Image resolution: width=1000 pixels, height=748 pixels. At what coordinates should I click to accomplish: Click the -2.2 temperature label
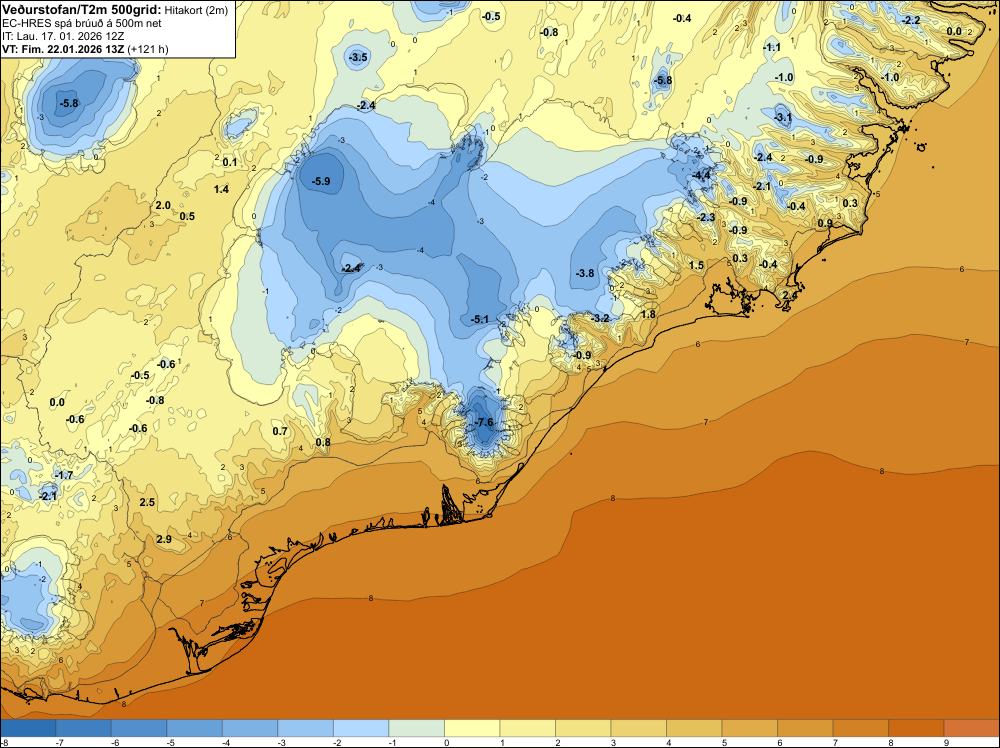tap(911, 20)
